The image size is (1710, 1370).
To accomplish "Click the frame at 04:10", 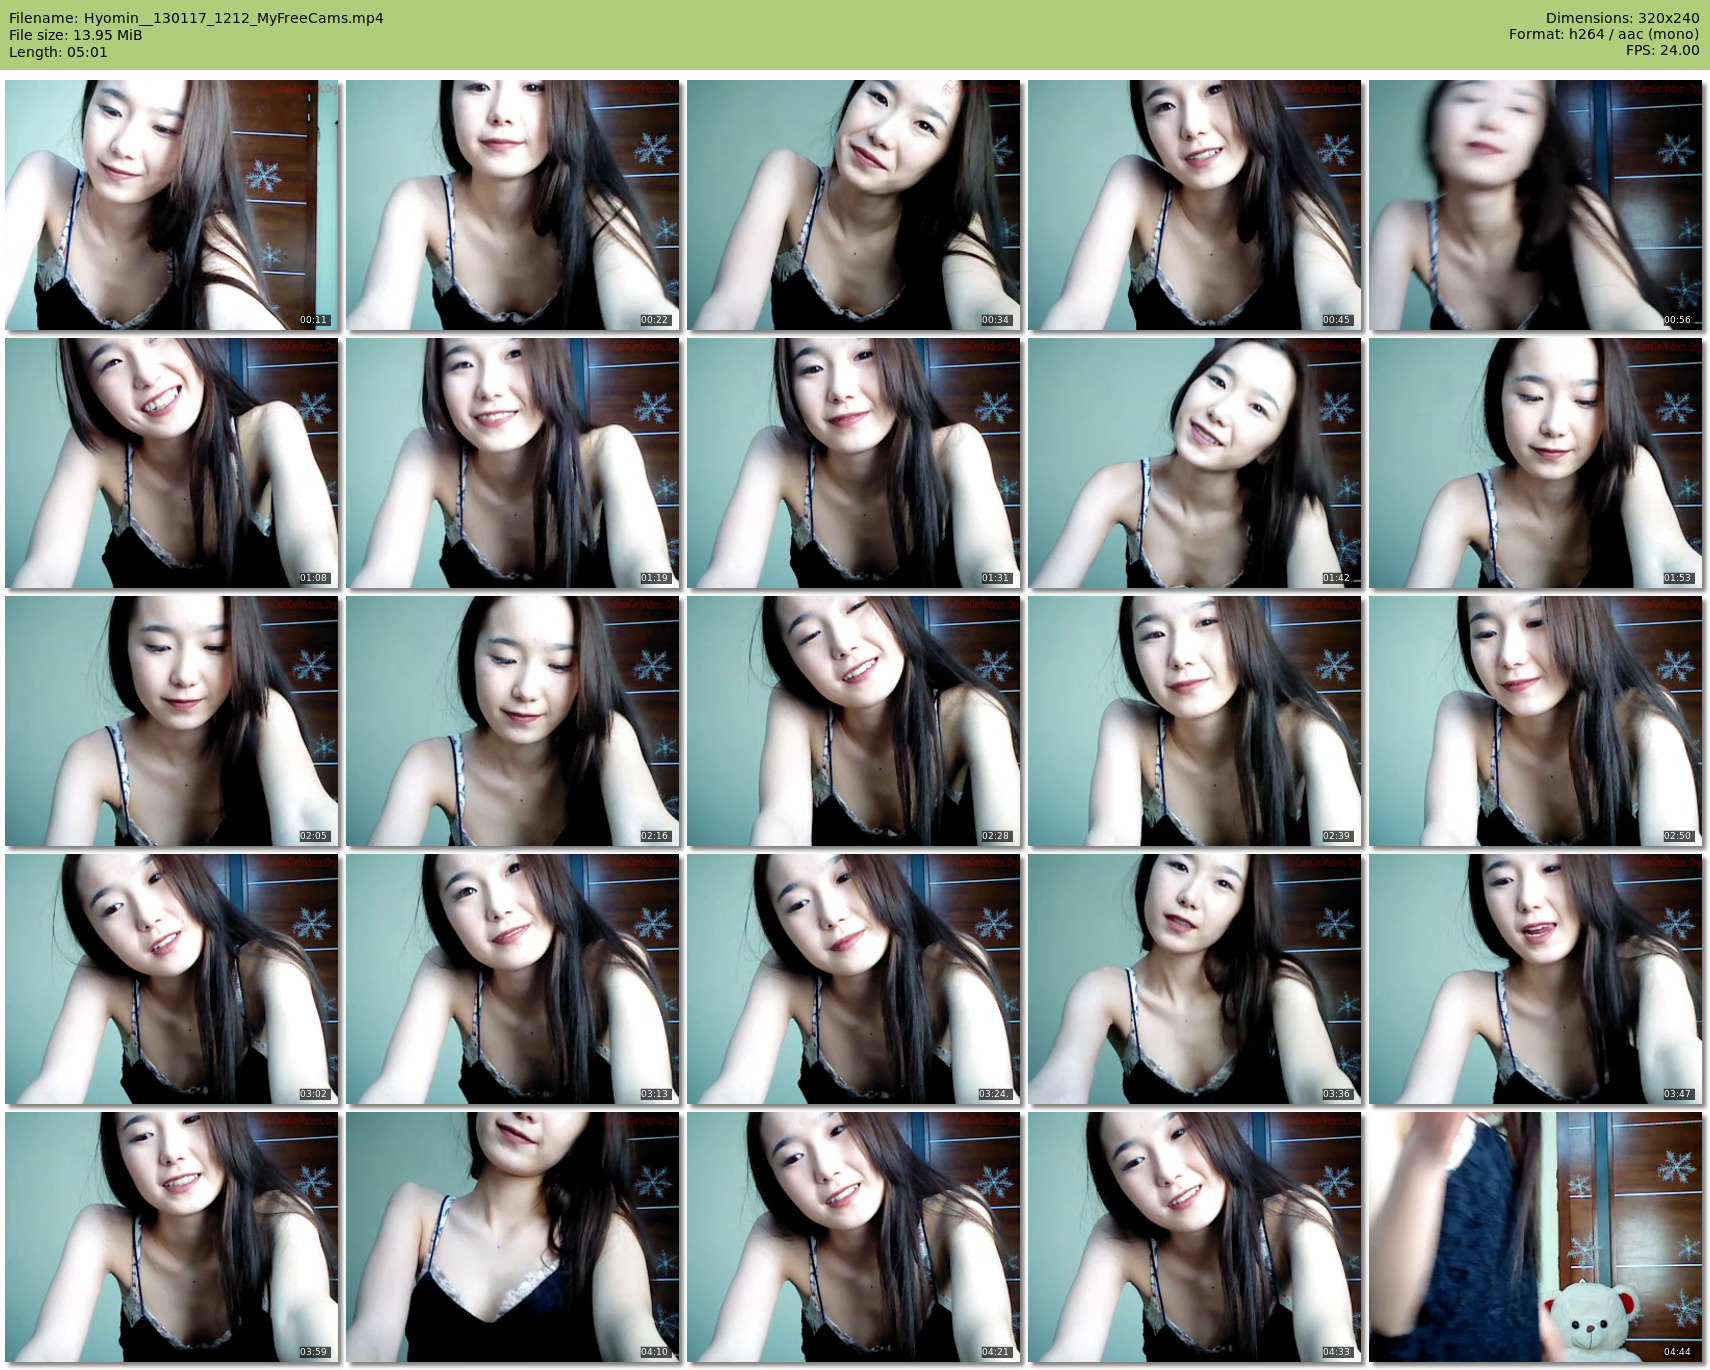I will [x=512, y=1237].
